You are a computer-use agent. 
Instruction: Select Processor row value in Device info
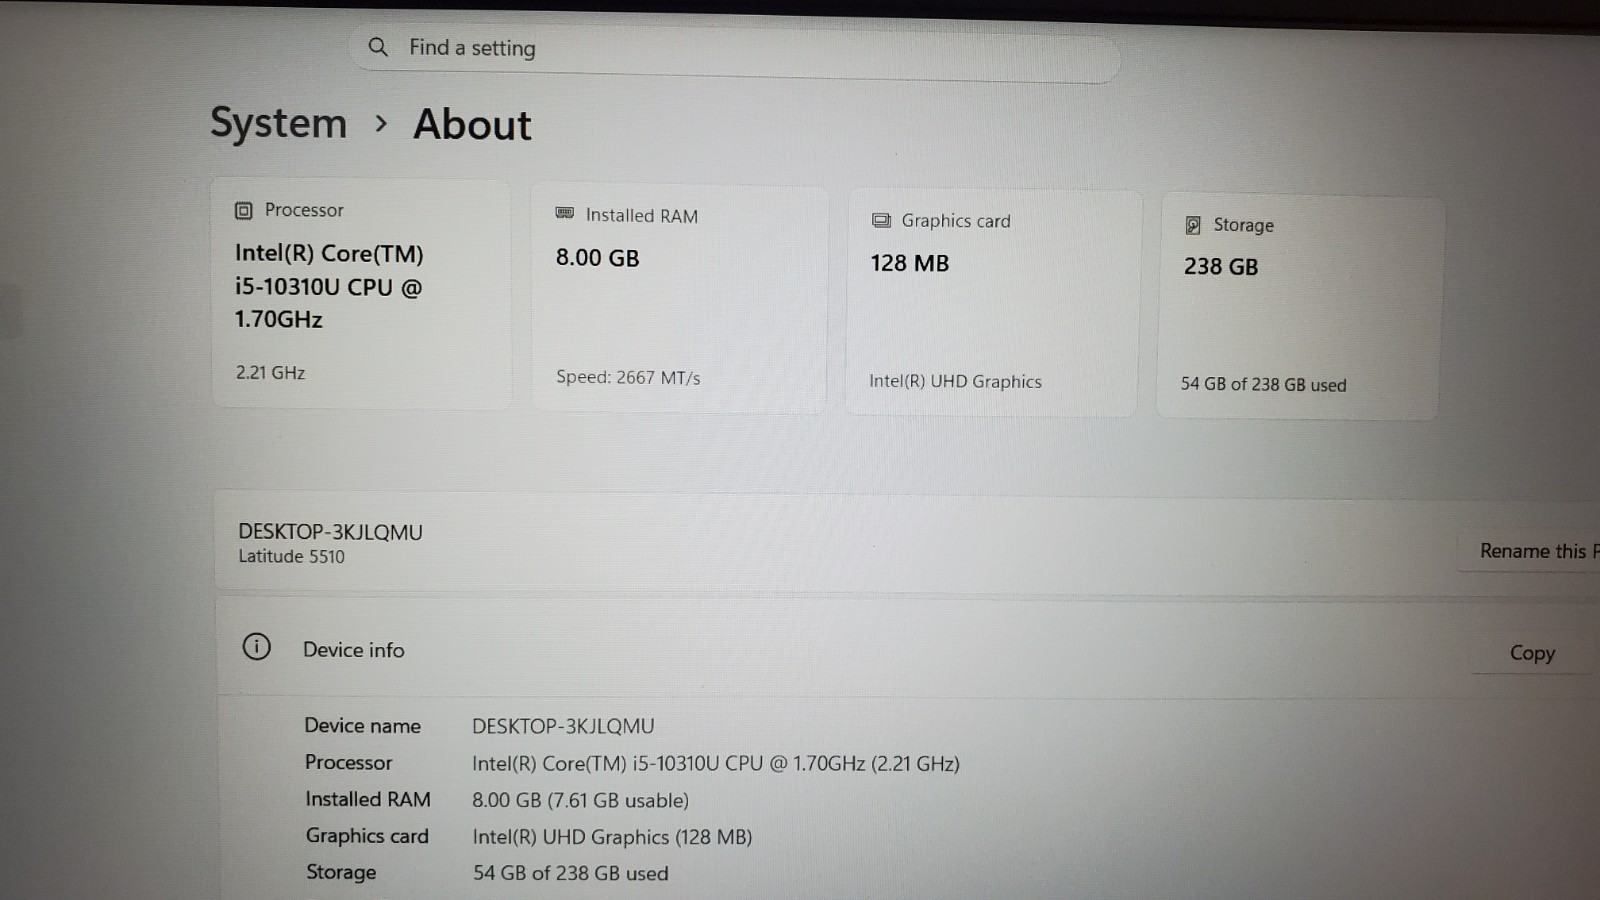click(x=715, y=763)
